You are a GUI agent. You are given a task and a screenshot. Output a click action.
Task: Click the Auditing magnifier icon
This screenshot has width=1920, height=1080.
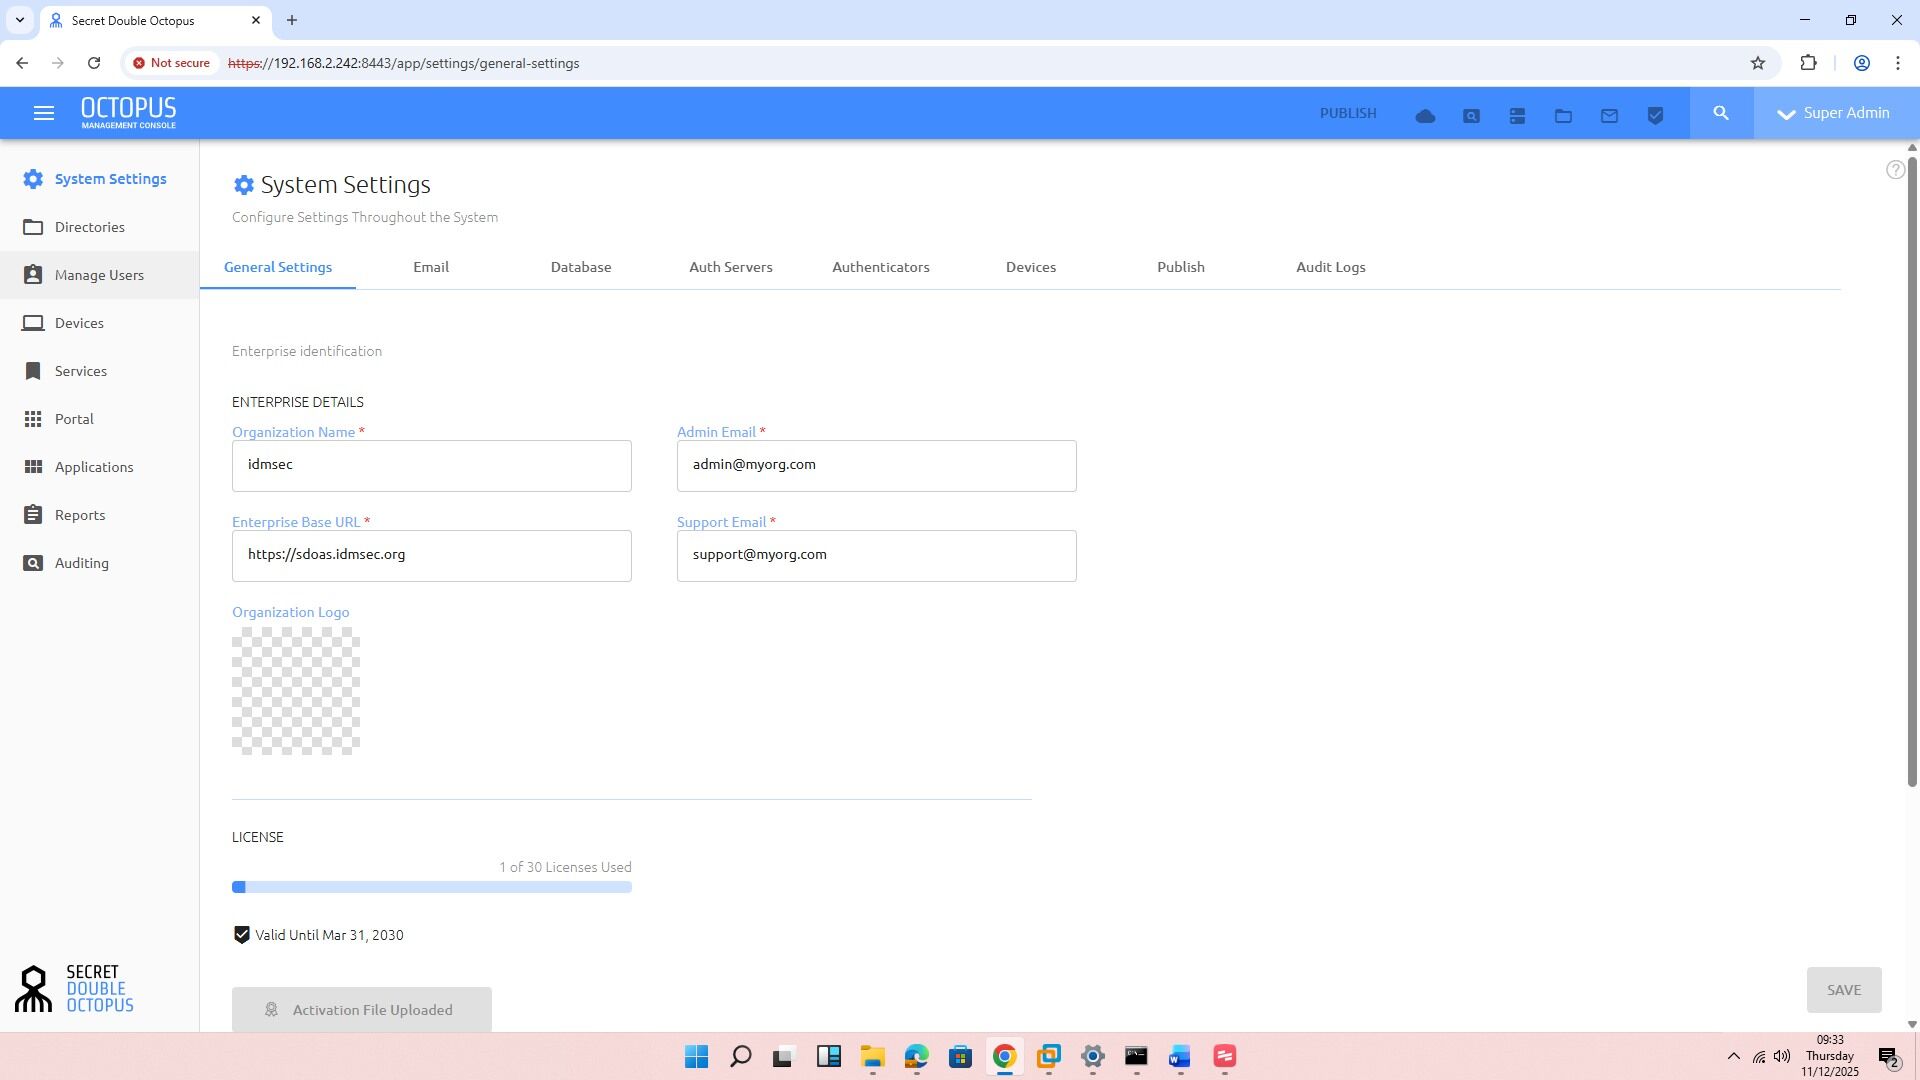click(33, 563)
